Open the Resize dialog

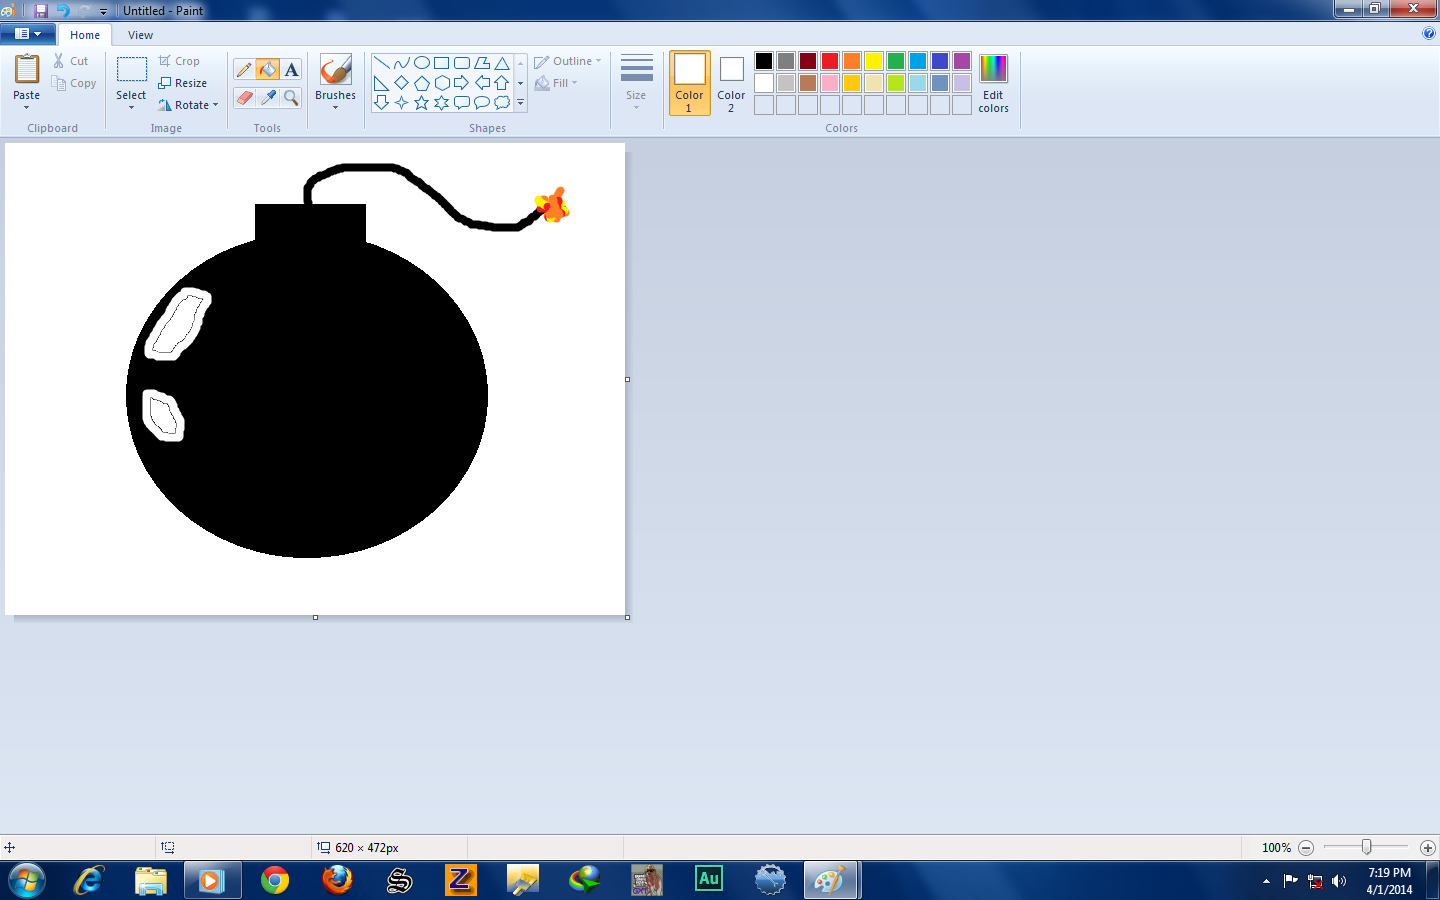point(182,83)
